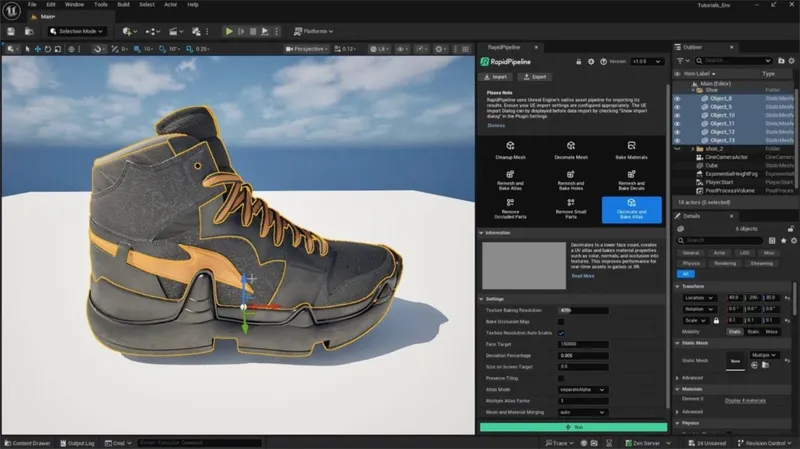The image size is (800, 449).
Task: Open the Selection Mode dropdown
Action: click(77, 31)
